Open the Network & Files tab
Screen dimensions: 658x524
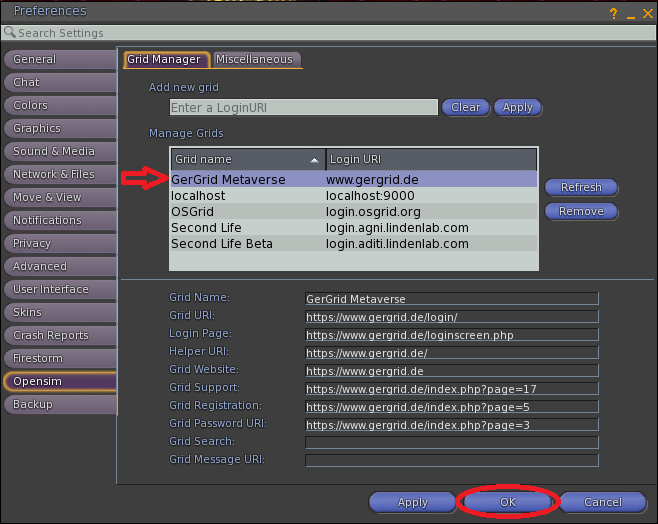[60, 174]
